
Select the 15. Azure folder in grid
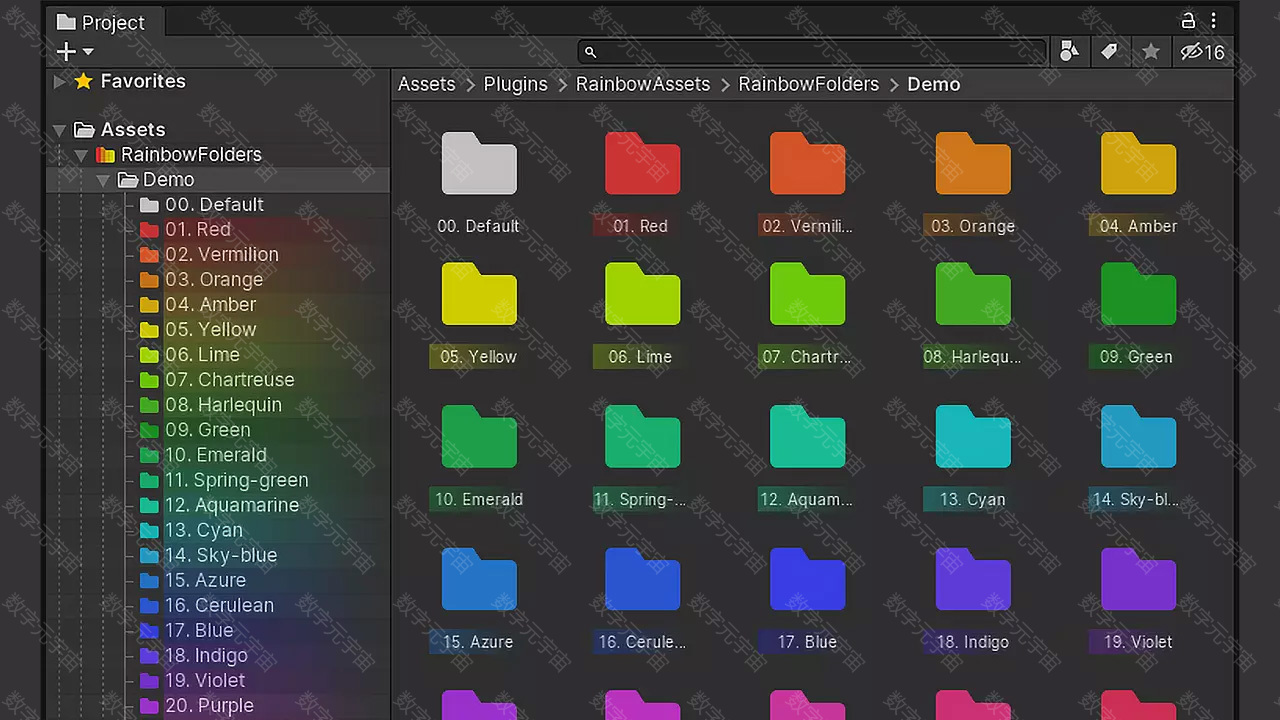[x=479, y=580]
